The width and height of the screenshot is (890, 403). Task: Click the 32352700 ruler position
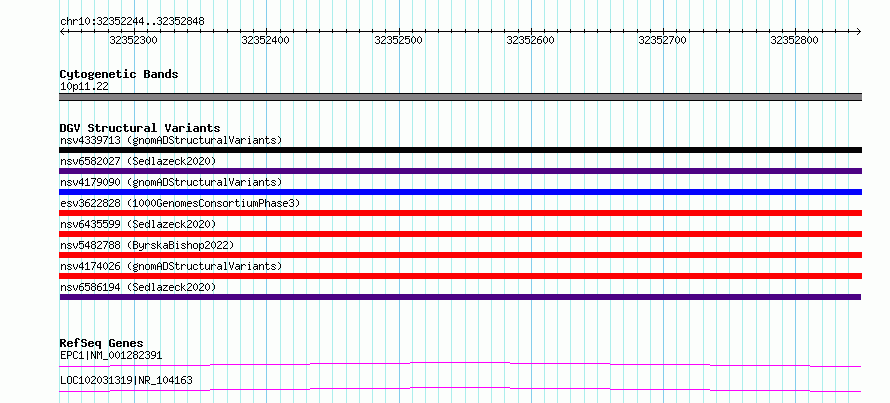663,40
